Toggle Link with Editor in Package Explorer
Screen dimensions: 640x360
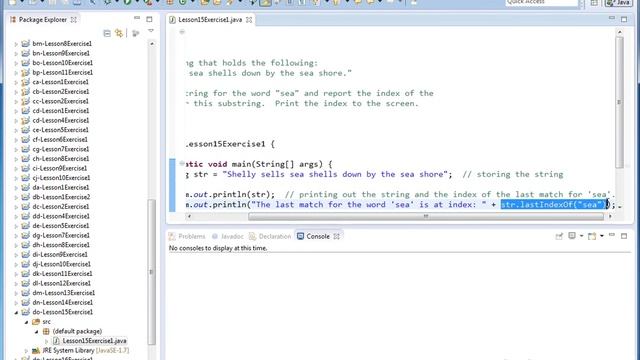(119, 33)
